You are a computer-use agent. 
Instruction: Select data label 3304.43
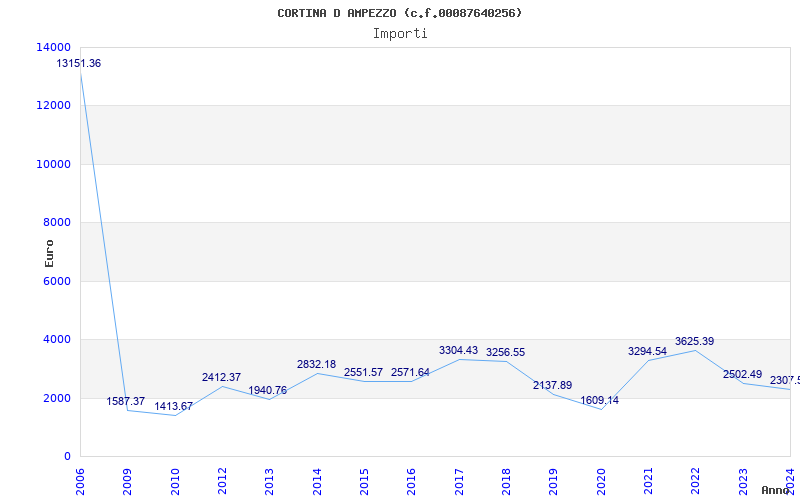coord(458,351)
